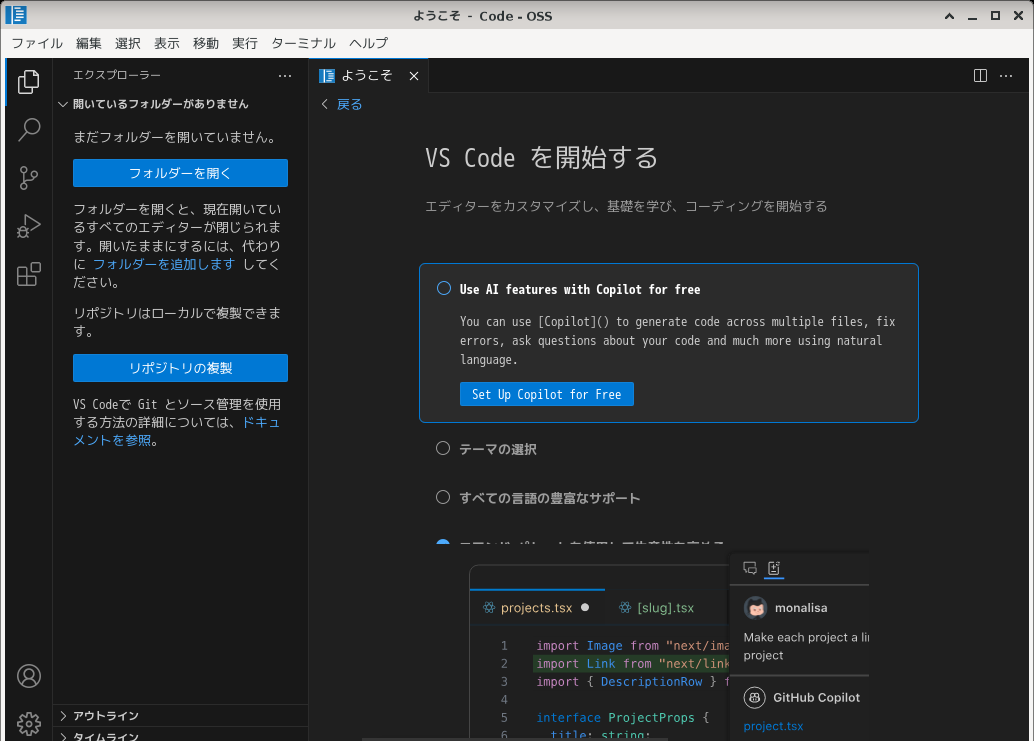Image resolution: width=1034 pixels, height=741 pixels.
Task: Click the 戻る link
Action: (350, 104)
